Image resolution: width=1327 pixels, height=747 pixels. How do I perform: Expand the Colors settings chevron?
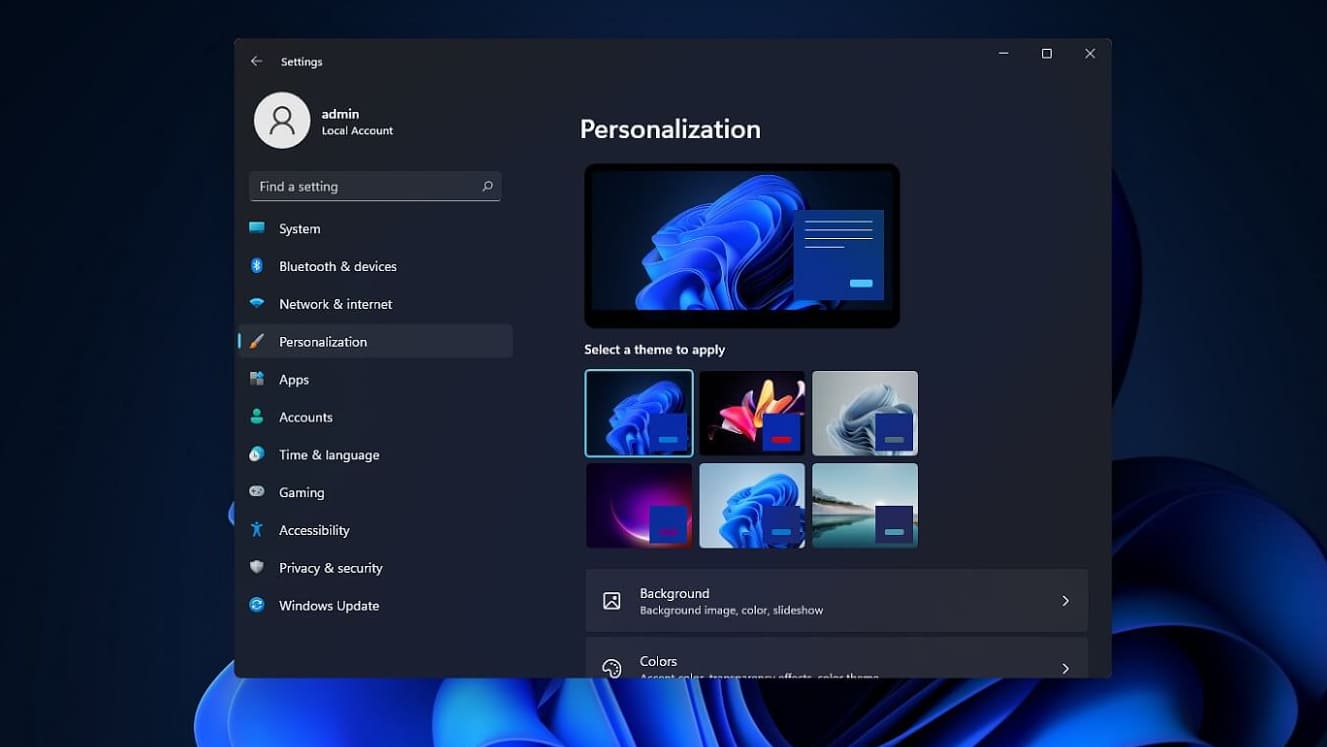(x=1065, y=668)
